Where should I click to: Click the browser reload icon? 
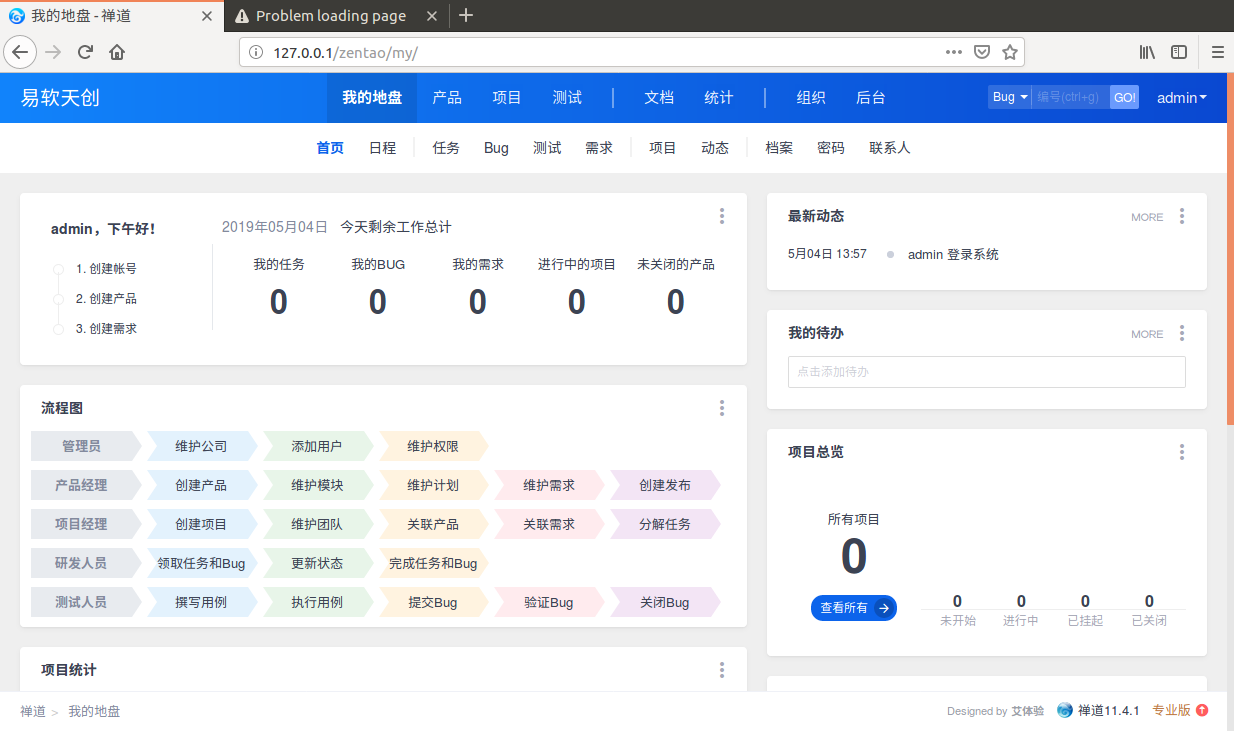click(x=86, y=52)
